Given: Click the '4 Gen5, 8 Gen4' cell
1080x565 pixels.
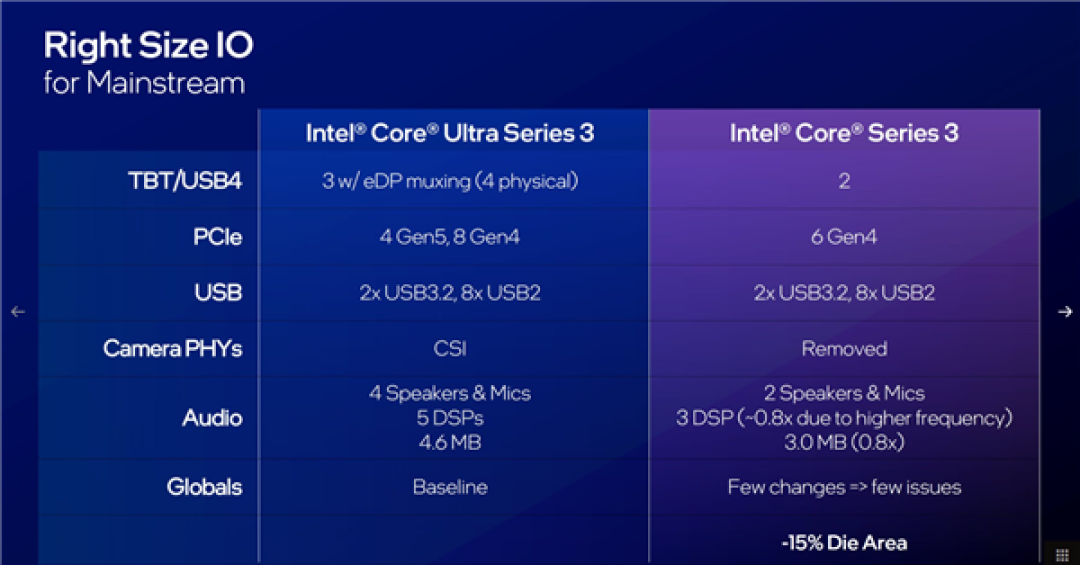Looking at the screenshot, I should 450,237.
